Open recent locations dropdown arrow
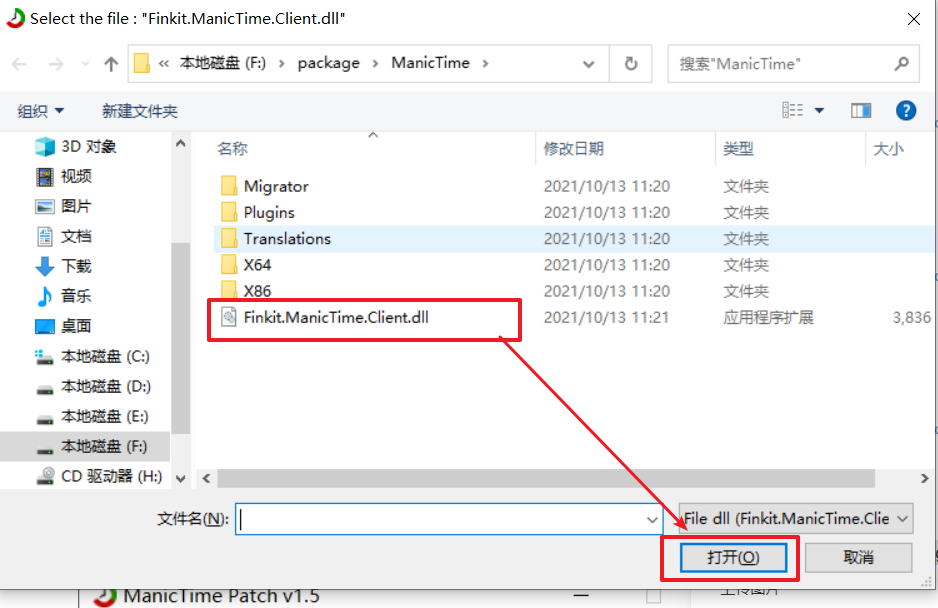The height and width of the screenshot is (608, 938). pyautogui.click(x=85, y=64)
